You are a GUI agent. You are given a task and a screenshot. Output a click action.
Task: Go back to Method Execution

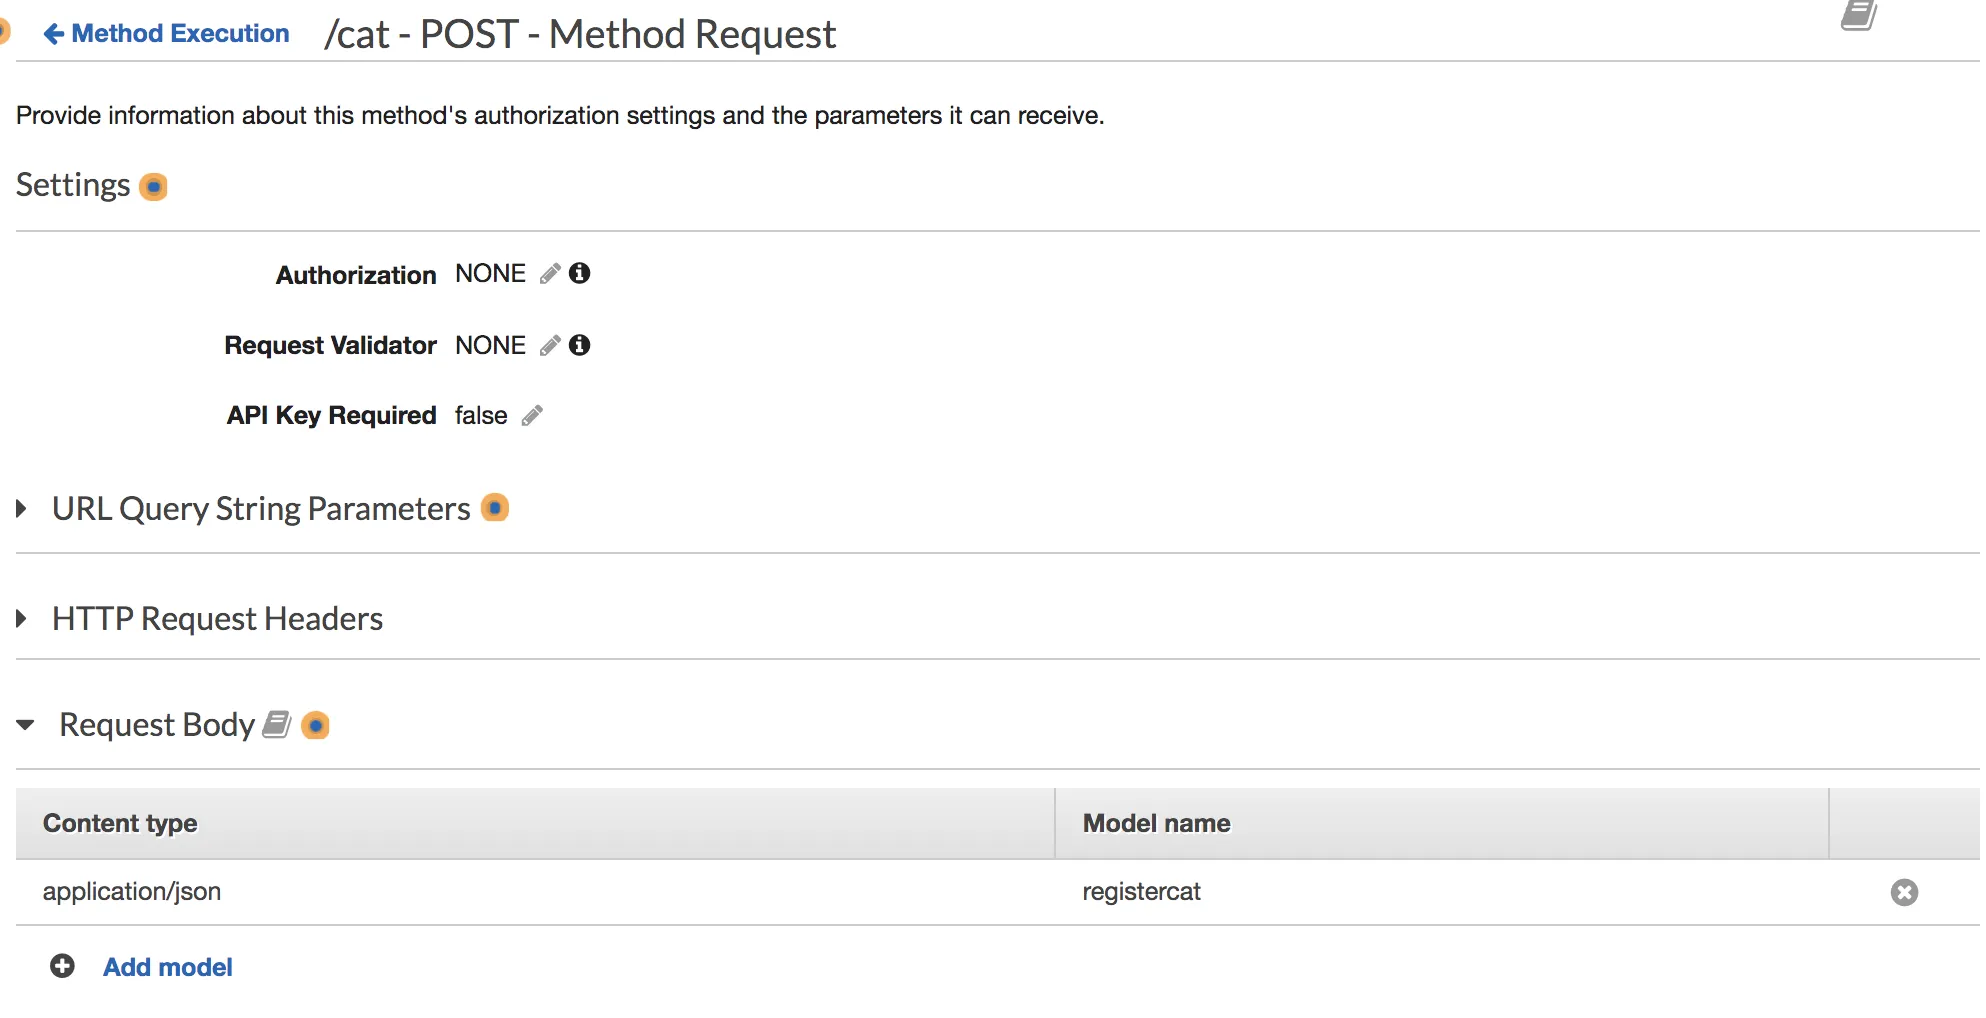point(166,34)
